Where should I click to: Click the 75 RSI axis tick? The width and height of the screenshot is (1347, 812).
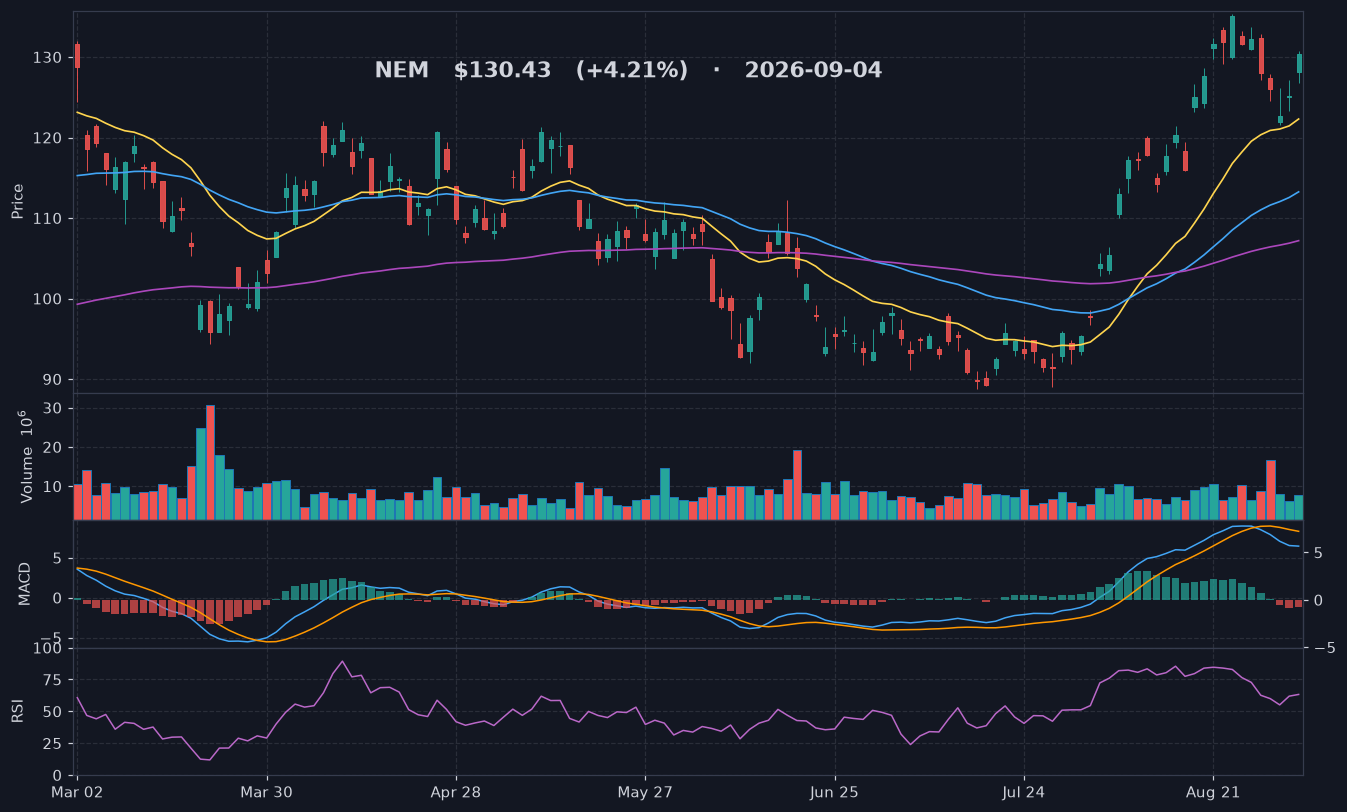[x=53, y=681]
